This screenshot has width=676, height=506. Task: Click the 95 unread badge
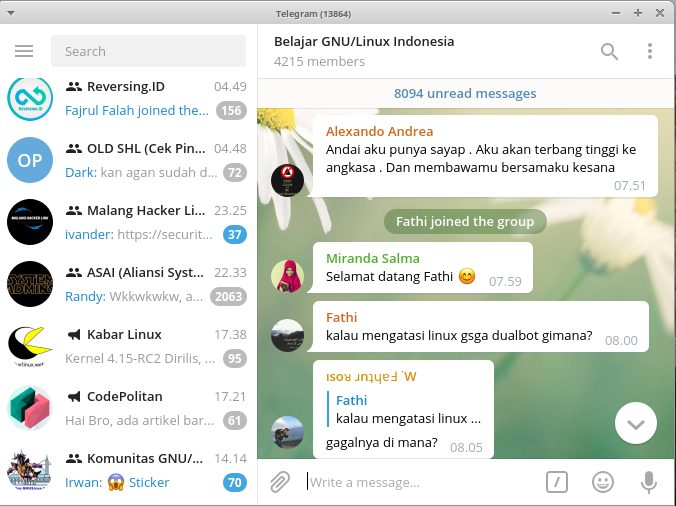point(235,359)
